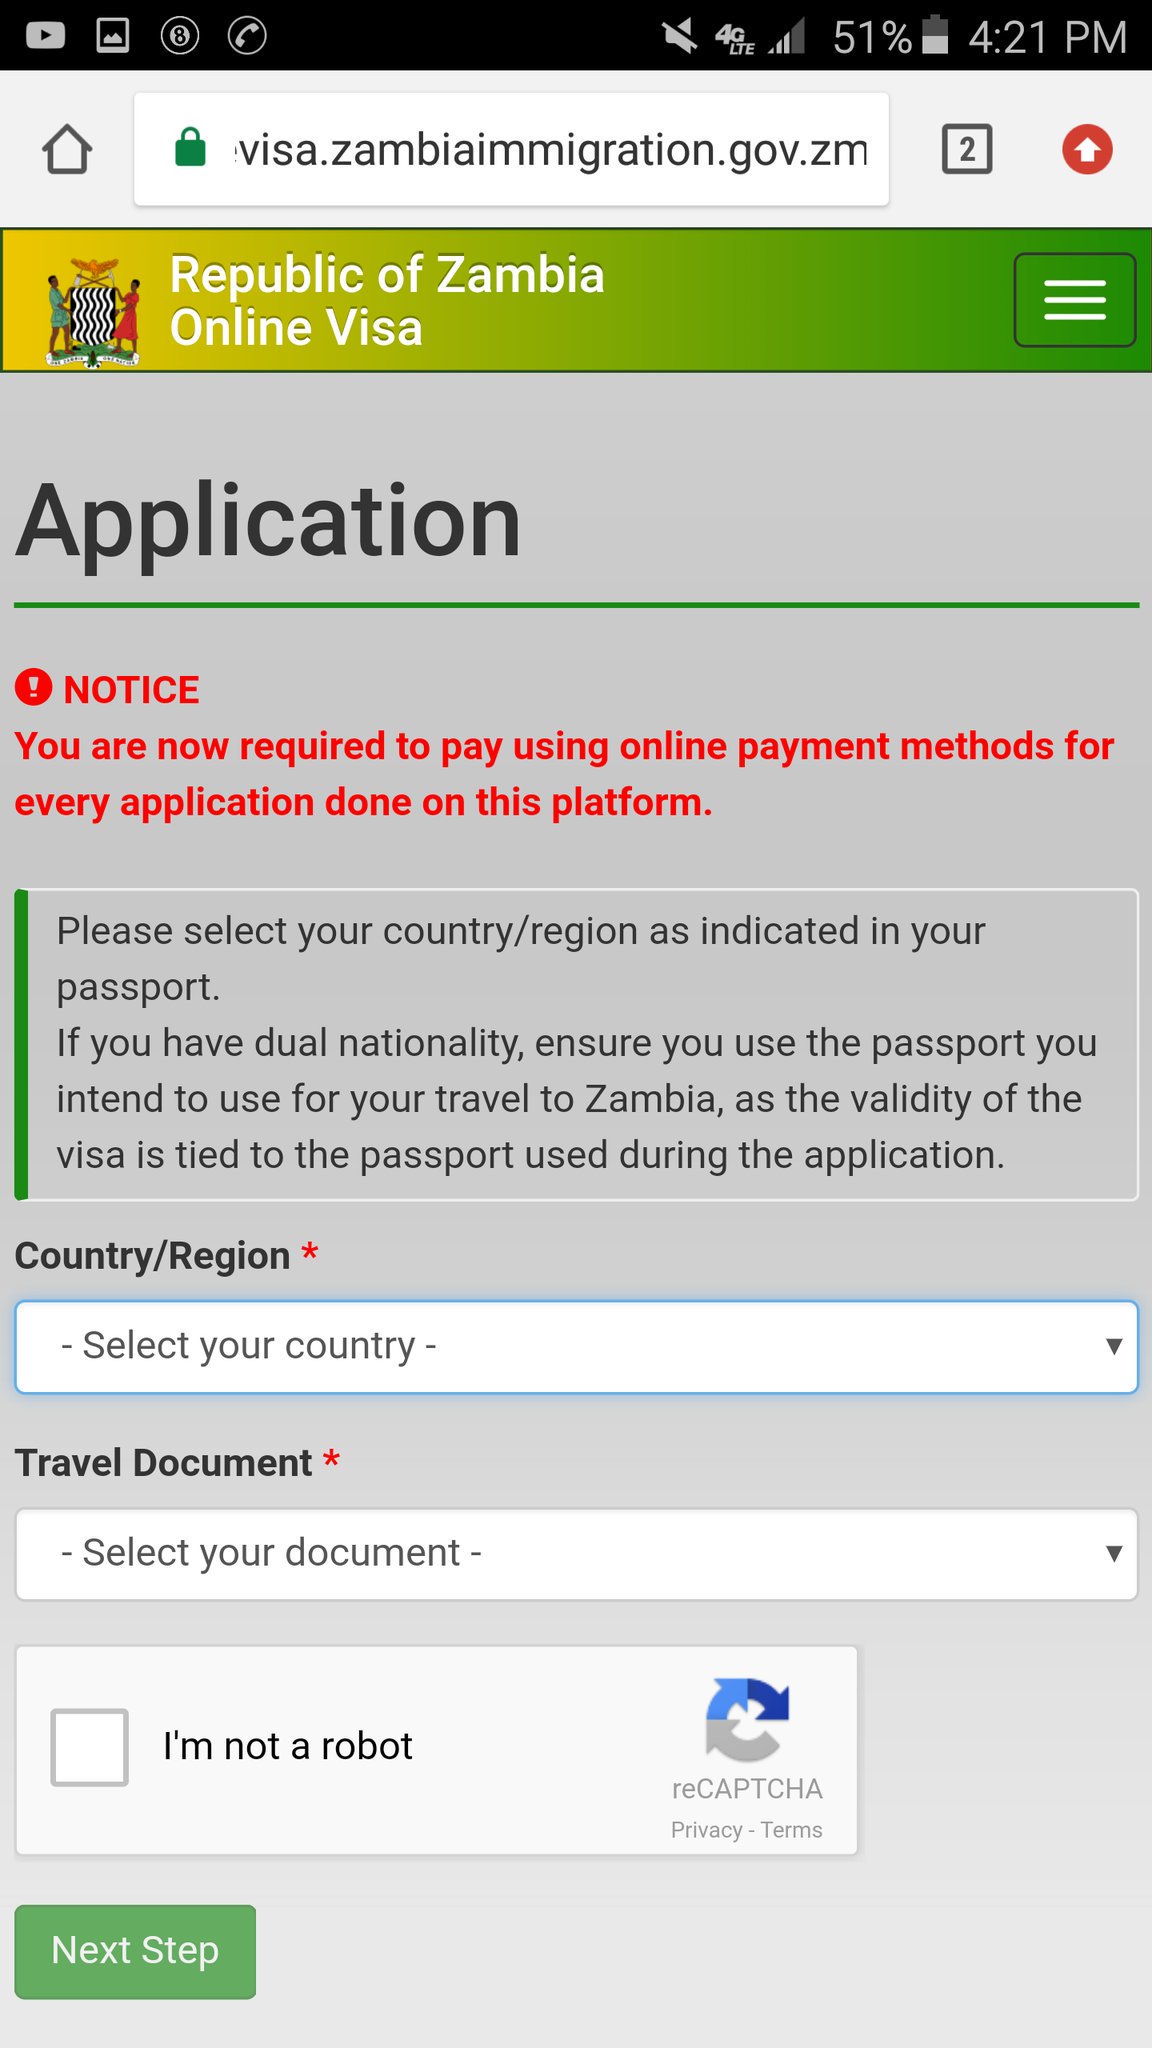Image resolution: width=1152 pixels, height=2048 pixels.
Task: Open the Select your country dropdown
Action: [576, 1346]
